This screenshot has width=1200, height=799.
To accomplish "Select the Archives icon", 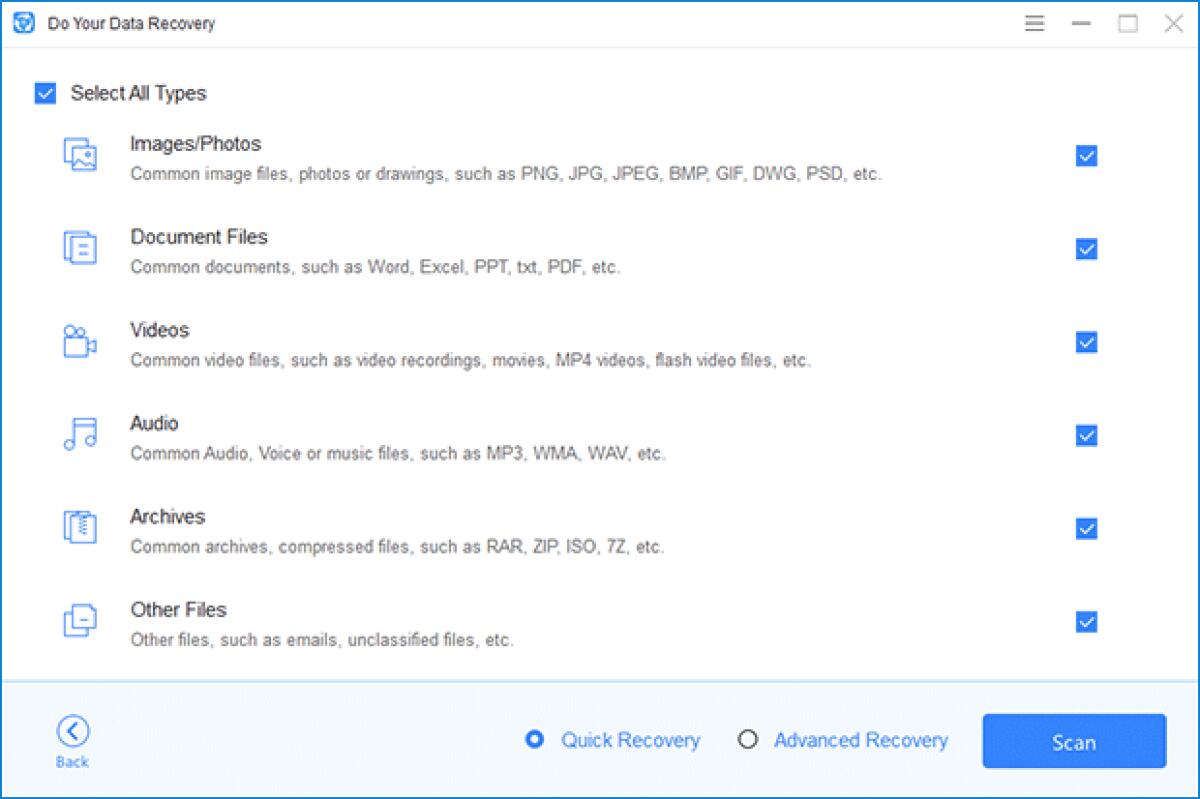I will 80,529.
